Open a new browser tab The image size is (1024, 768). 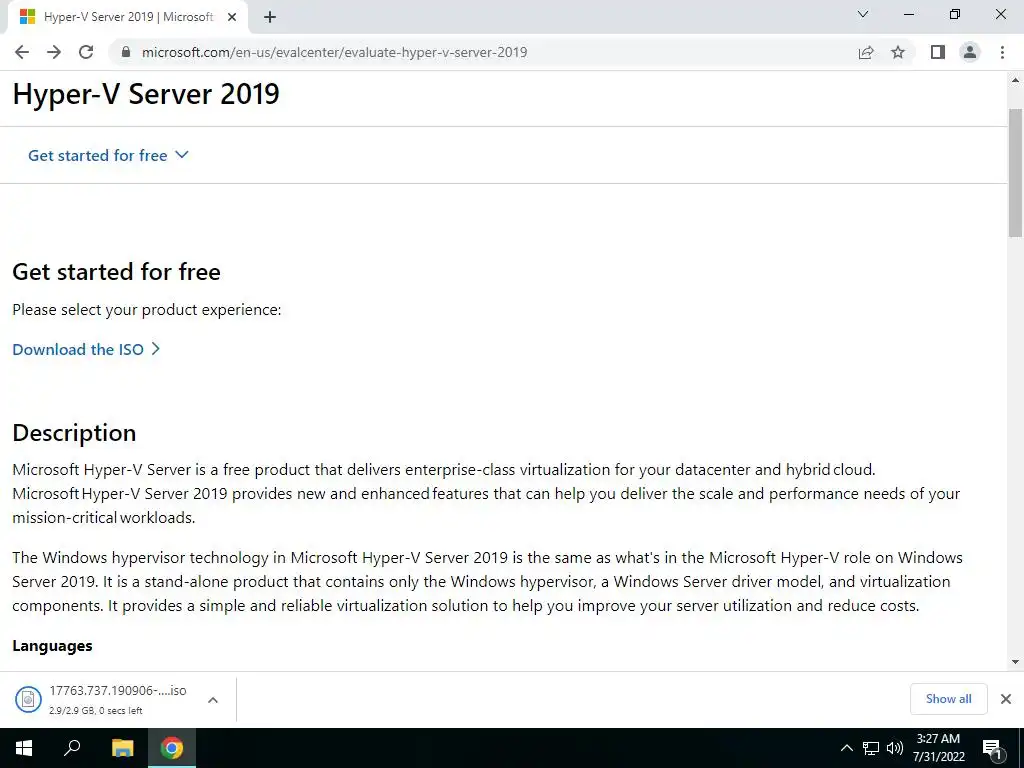(270, 17)
